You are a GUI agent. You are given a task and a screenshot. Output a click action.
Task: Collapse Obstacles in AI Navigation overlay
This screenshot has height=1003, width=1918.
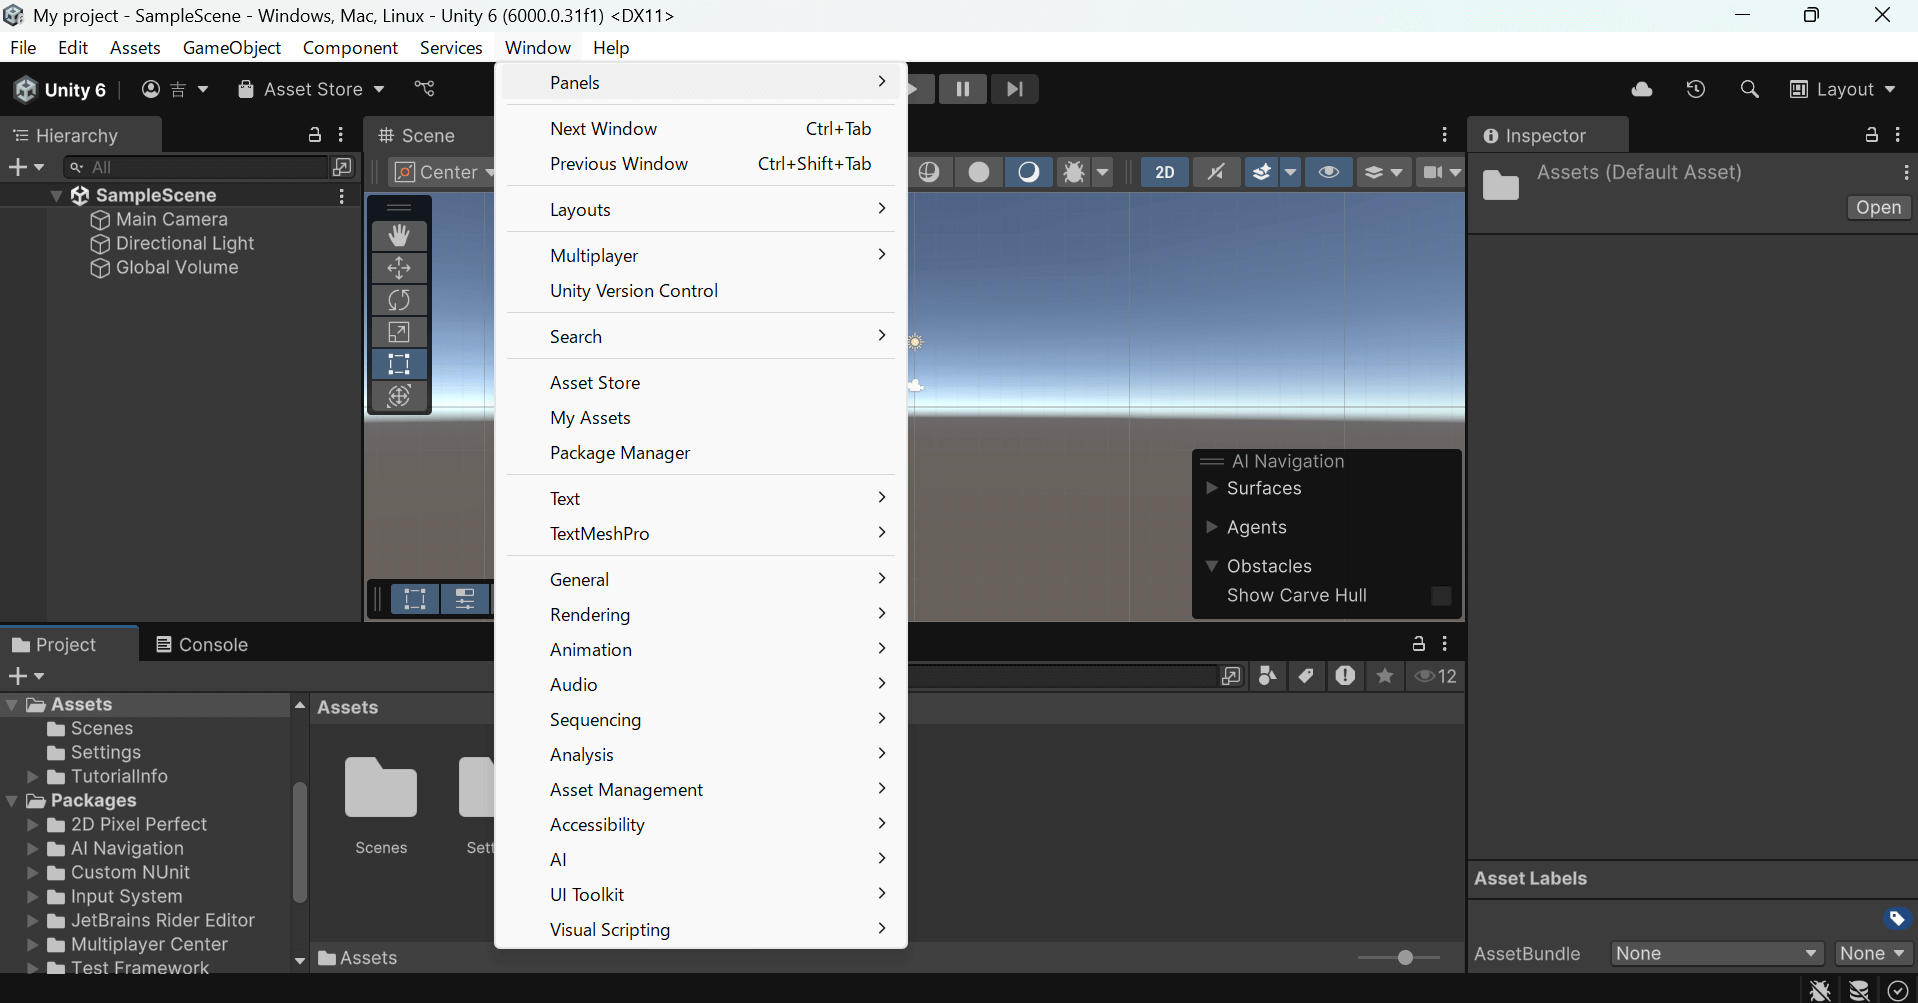pyautogui.click(x=1212, y=566)
